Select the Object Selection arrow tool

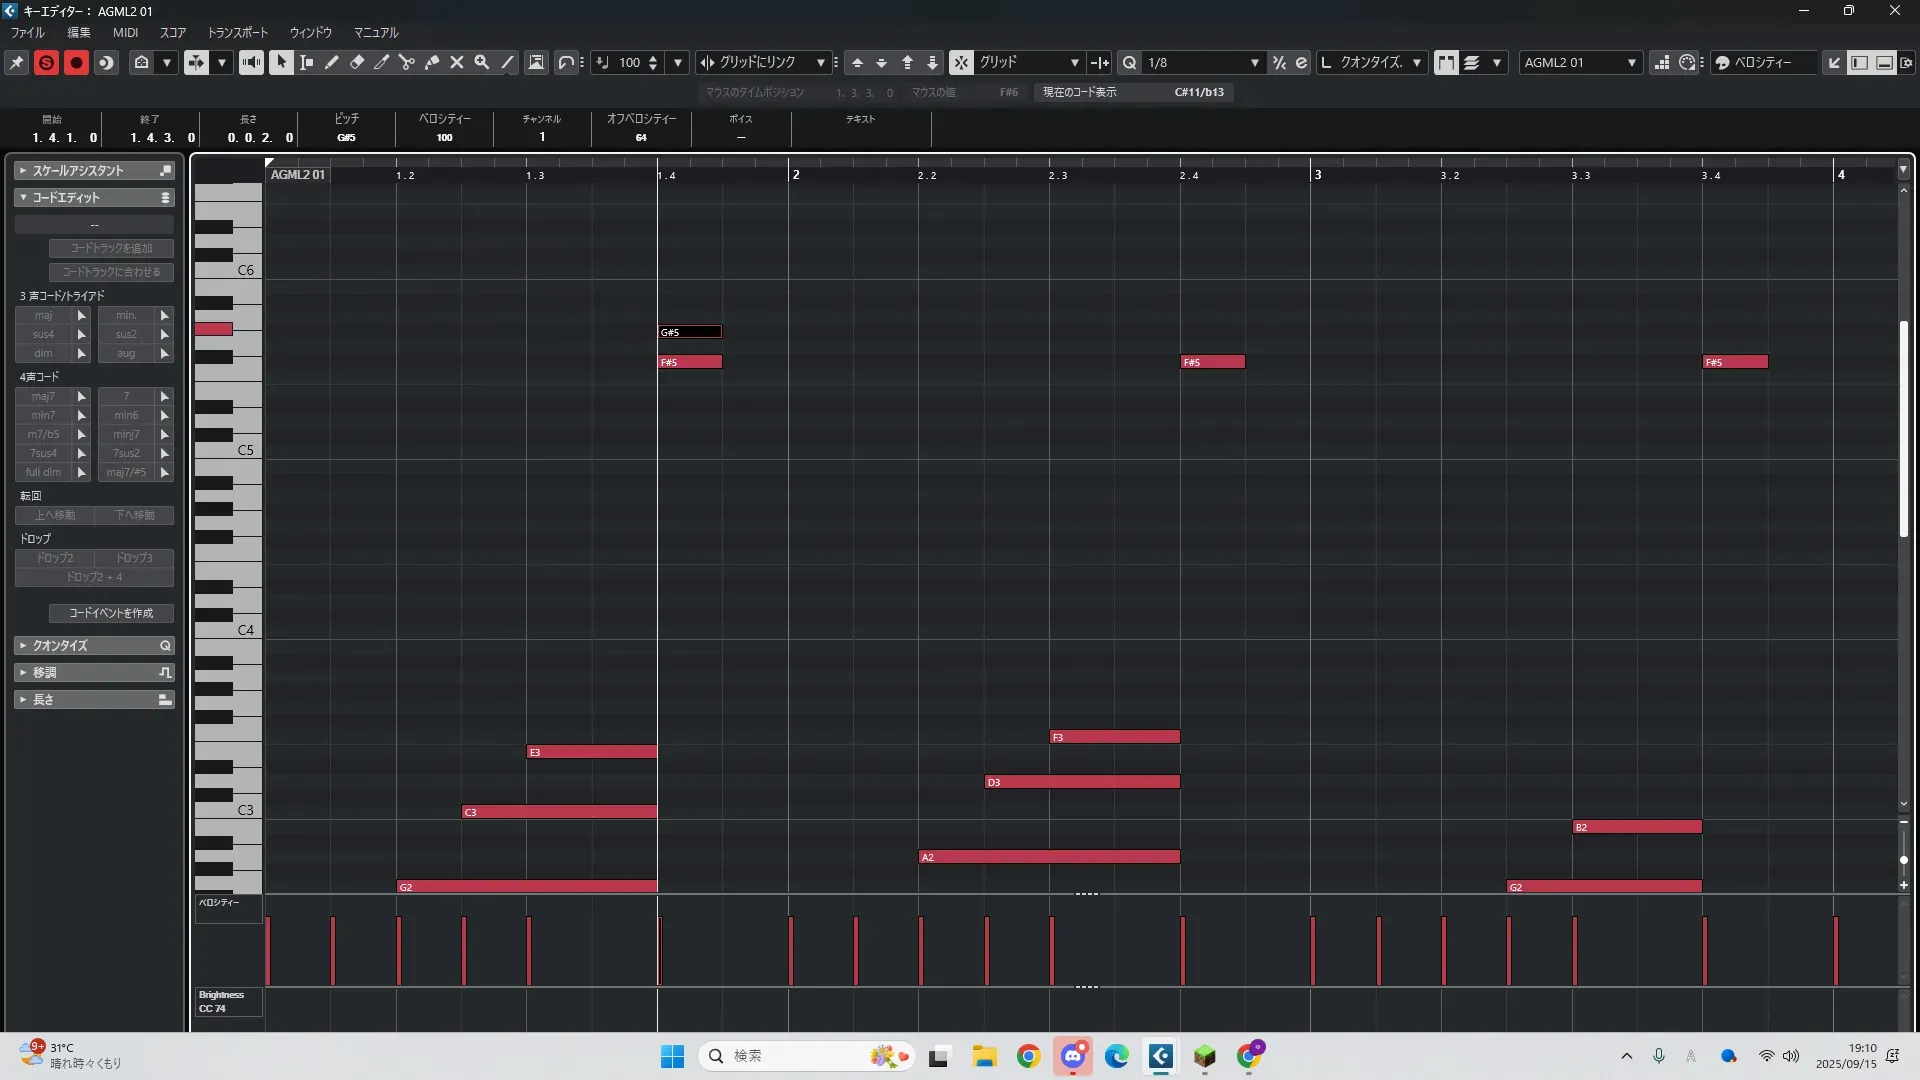281,62
